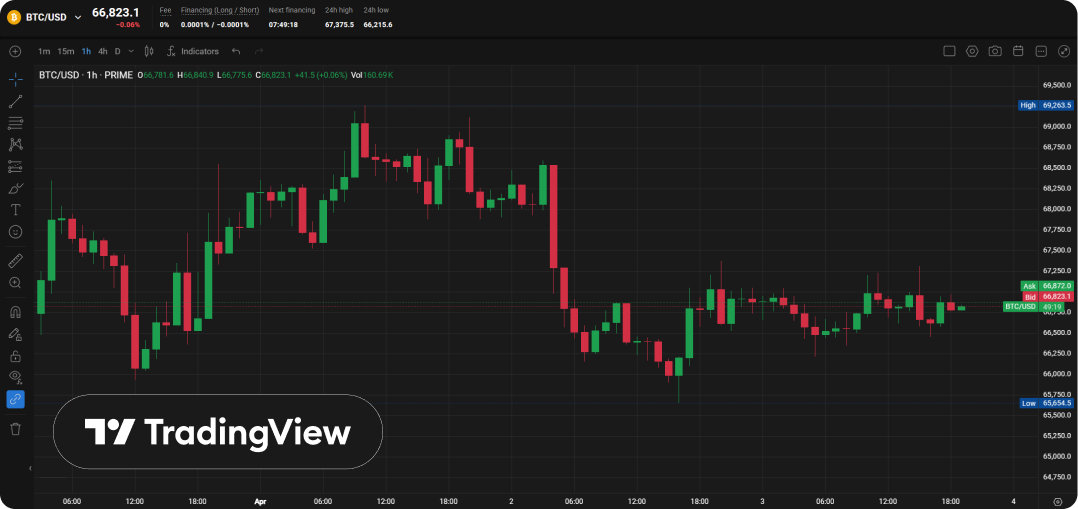Screen dimensions: 1078x509
Task: Choose the brush drawing tool
Action: [15, 188]
